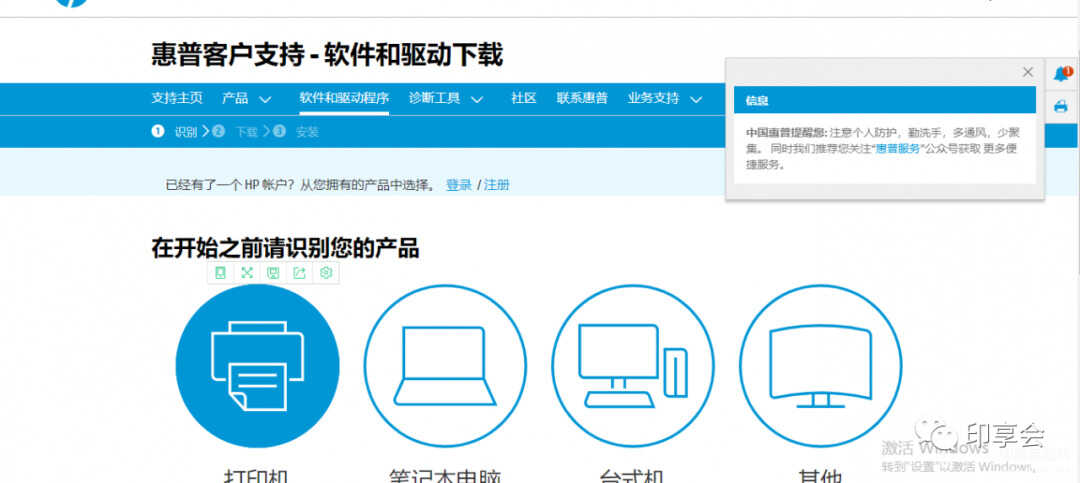Click the first green image-toolbar icon

[x=220, y=273]
